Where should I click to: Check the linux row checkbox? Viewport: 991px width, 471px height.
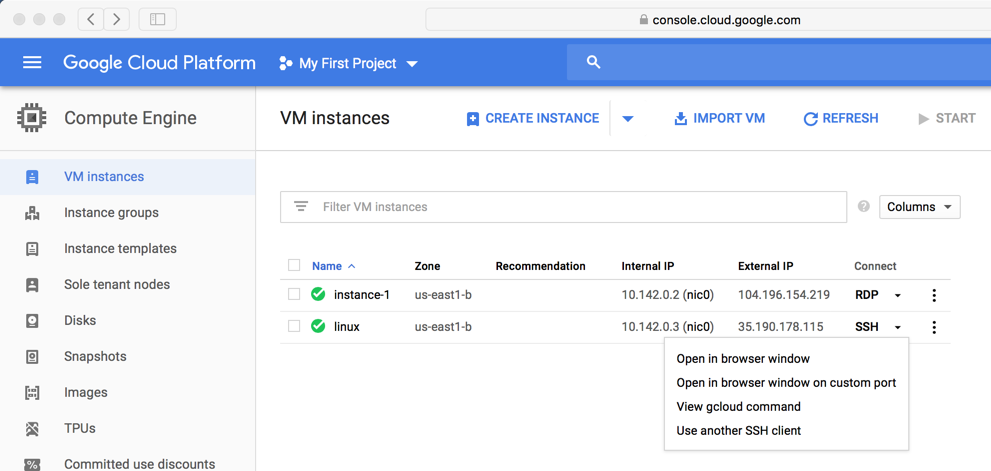294,327
